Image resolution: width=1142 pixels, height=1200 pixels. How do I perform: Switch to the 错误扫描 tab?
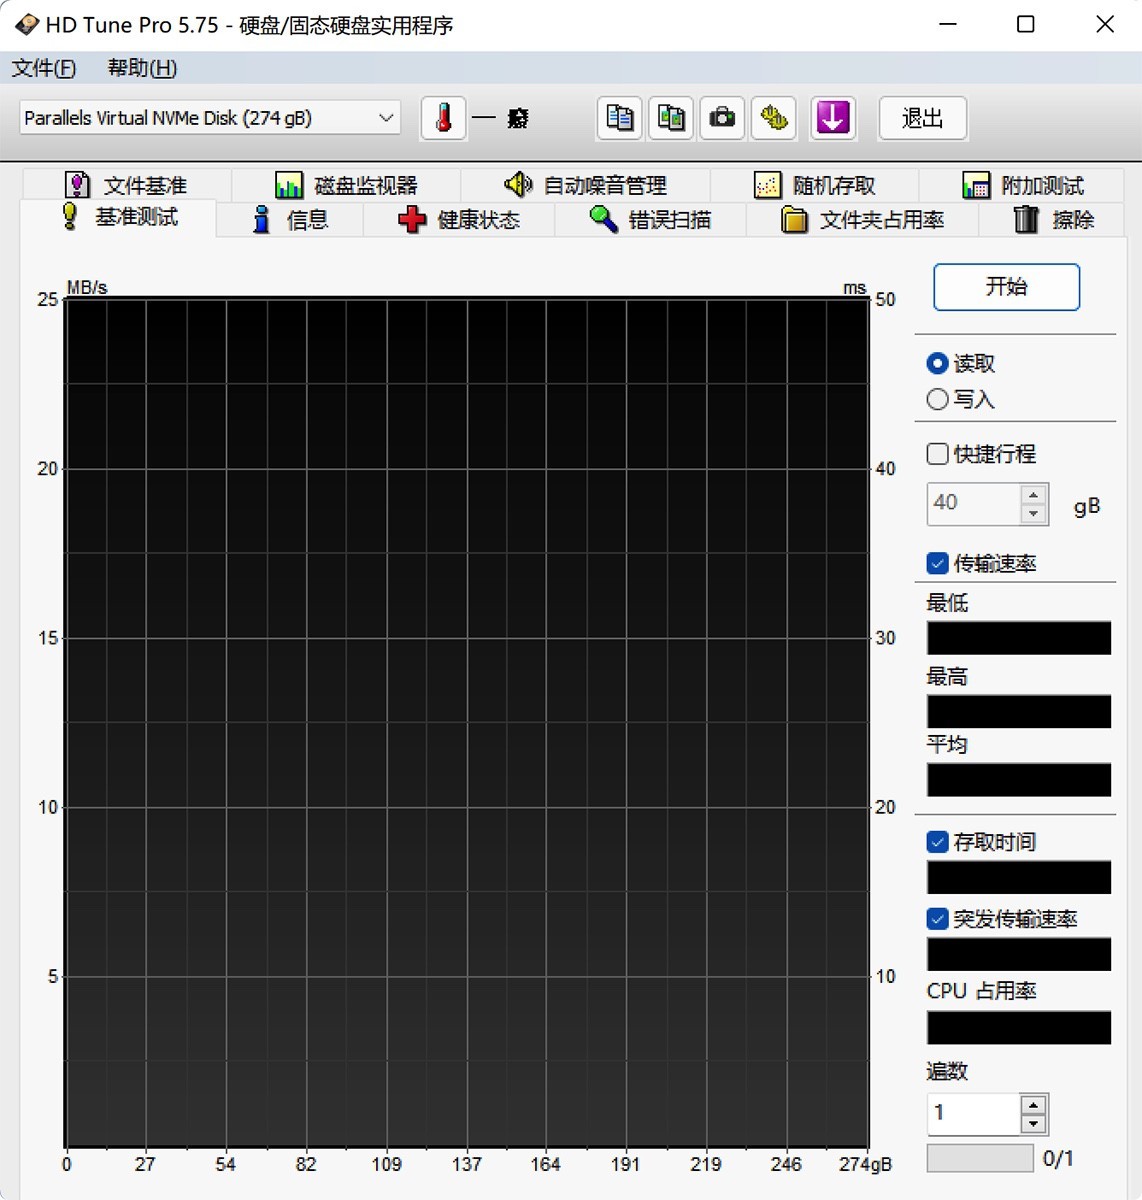pyautogui.click(x=650, y=220)
